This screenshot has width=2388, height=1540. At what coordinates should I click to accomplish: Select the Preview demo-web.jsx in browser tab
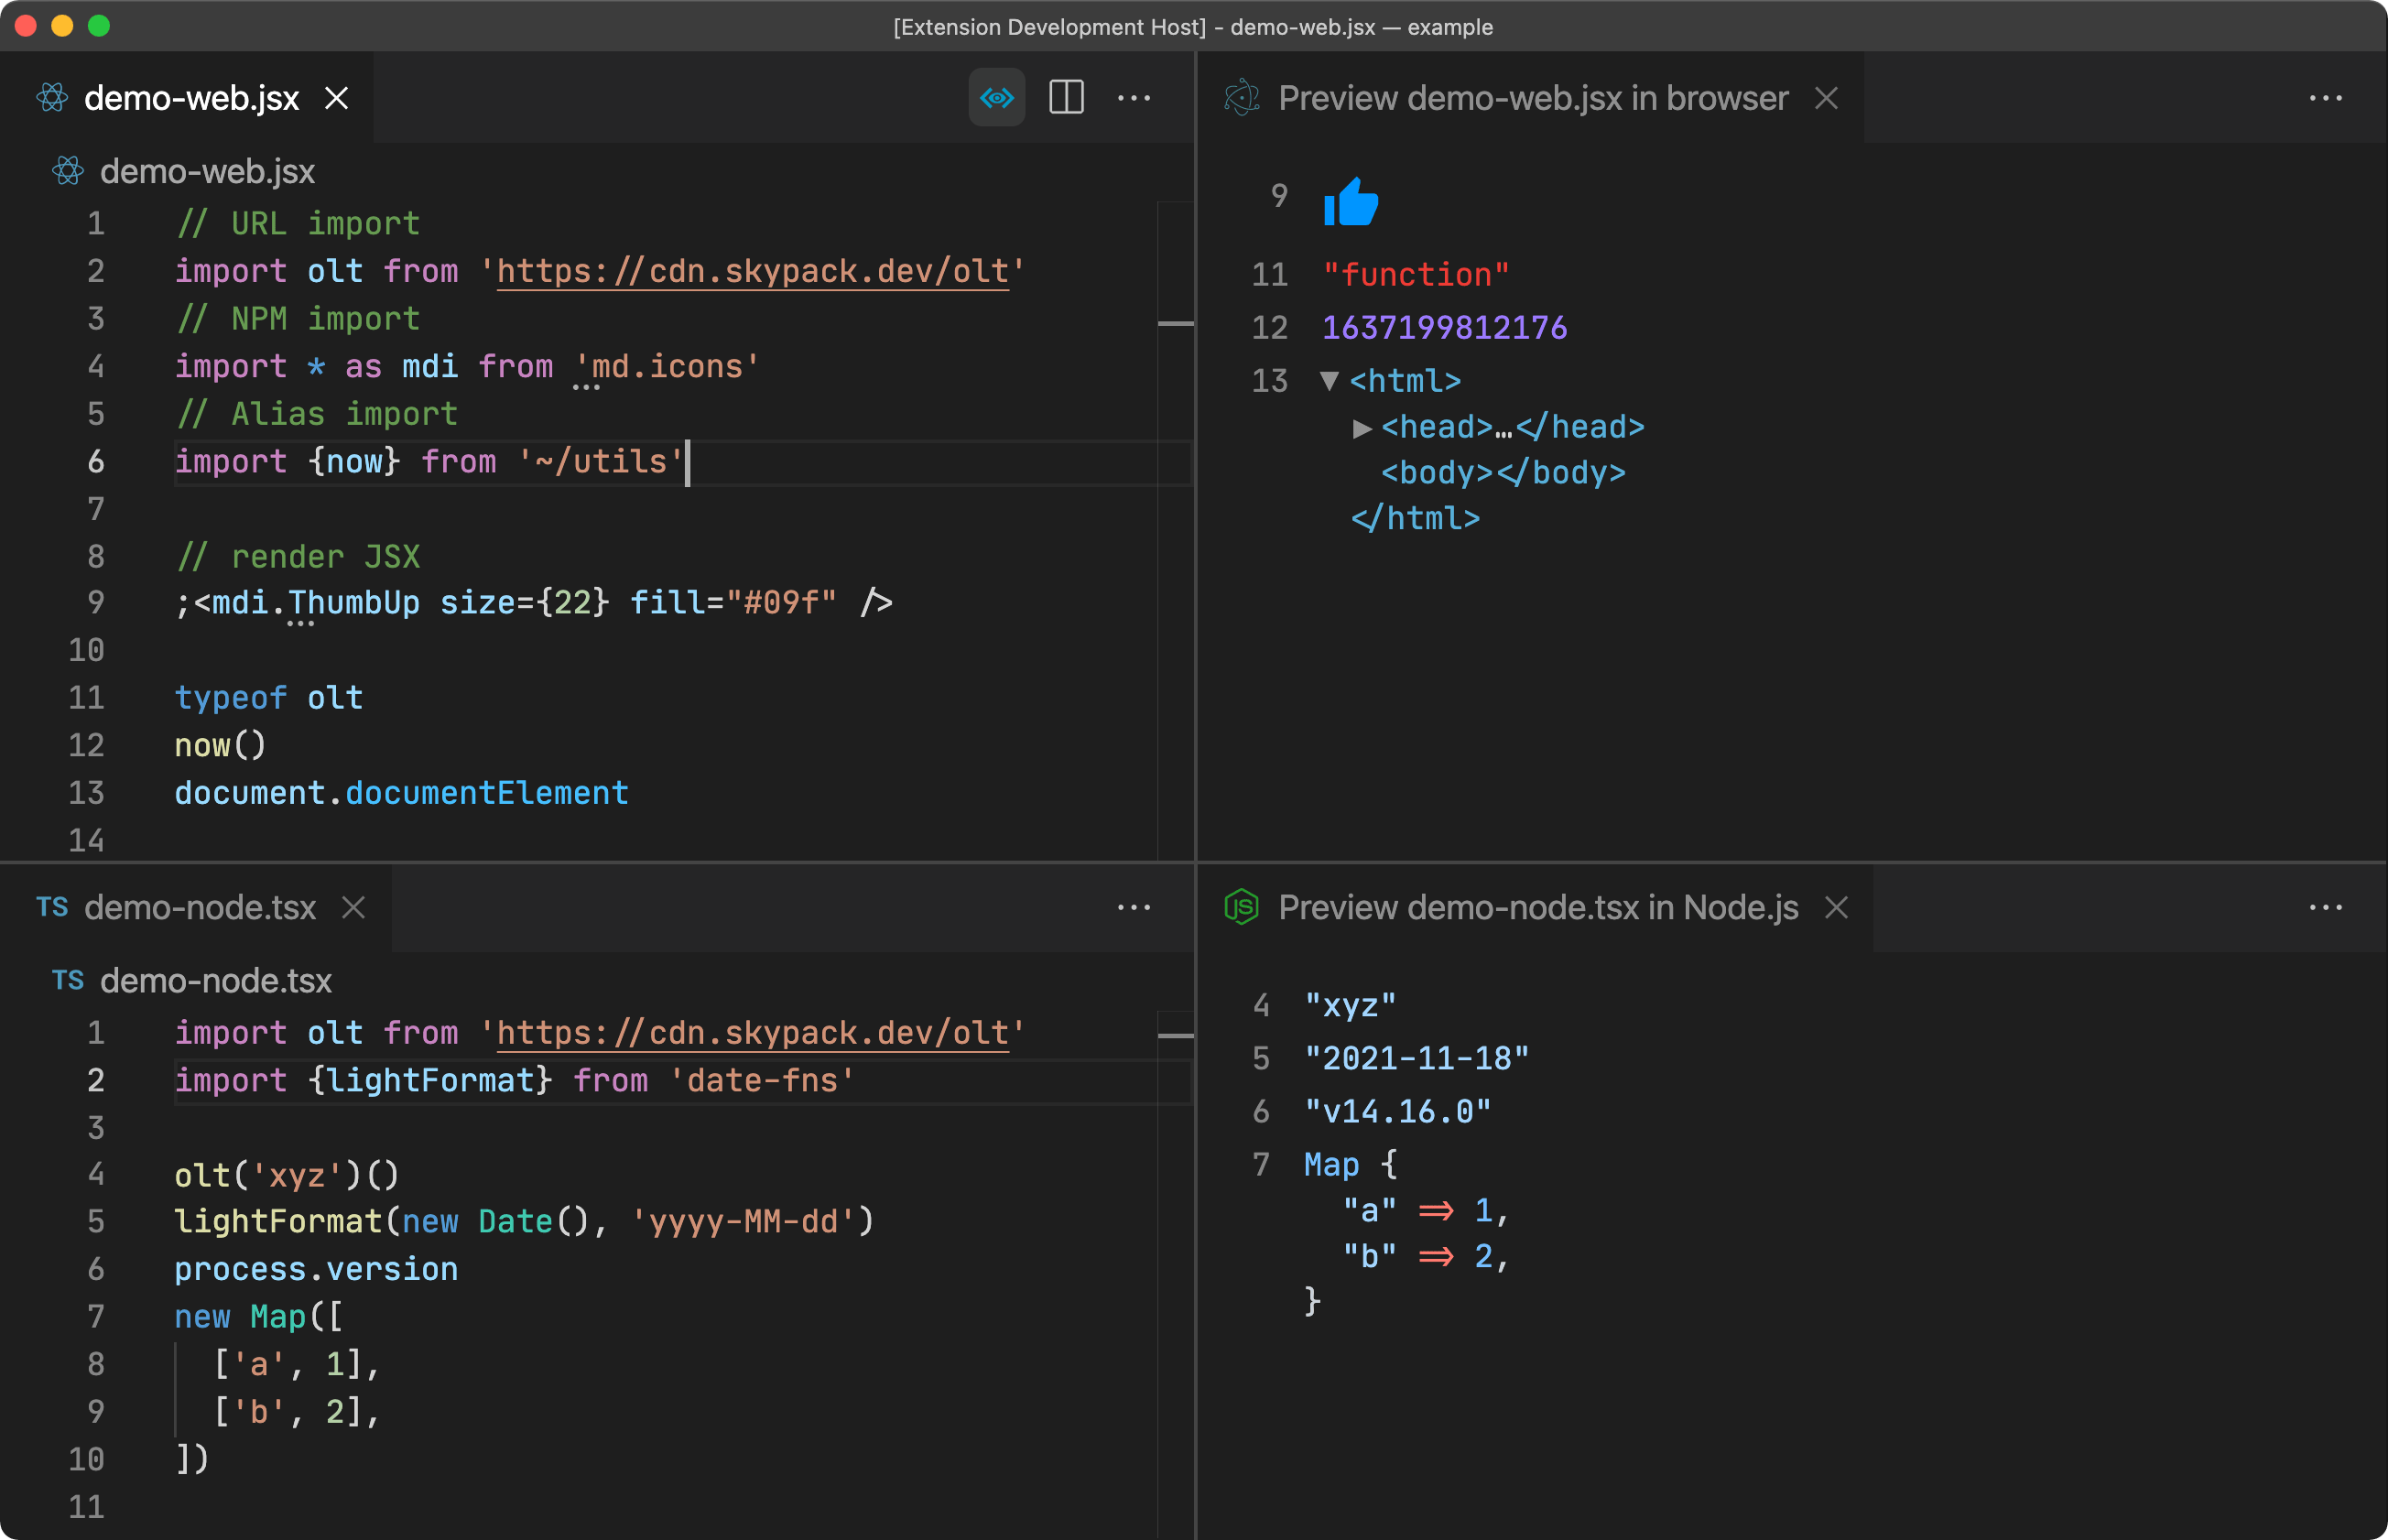[x=1530, y=97]
